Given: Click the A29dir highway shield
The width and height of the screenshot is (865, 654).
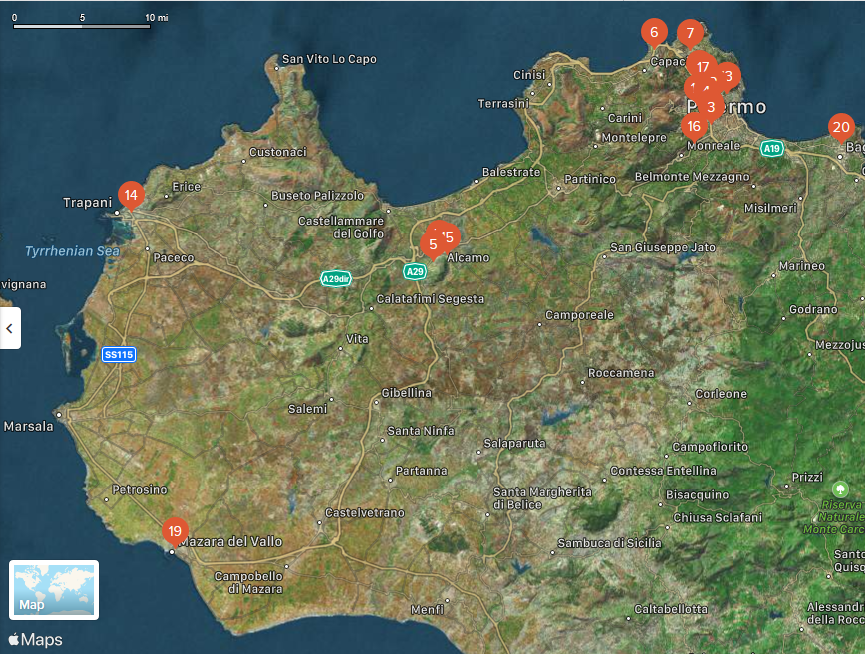Looking at the screenshot, I should (335, 278).
